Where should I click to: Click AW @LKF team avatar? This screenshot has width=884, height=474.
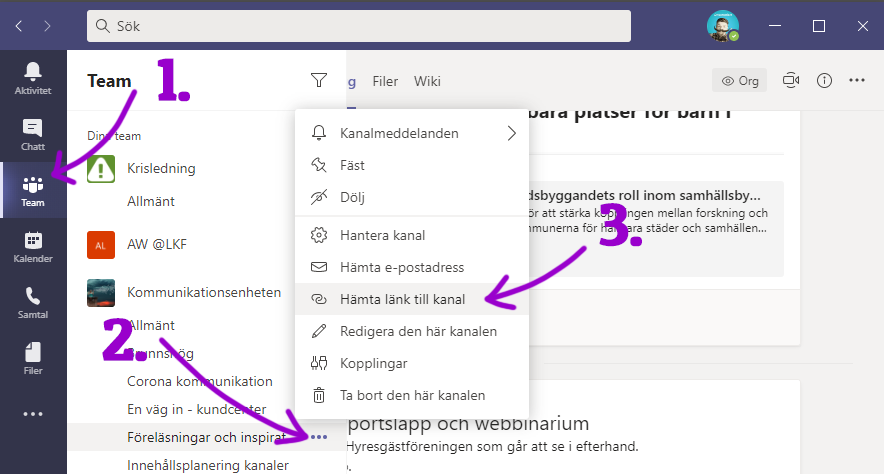101,245
